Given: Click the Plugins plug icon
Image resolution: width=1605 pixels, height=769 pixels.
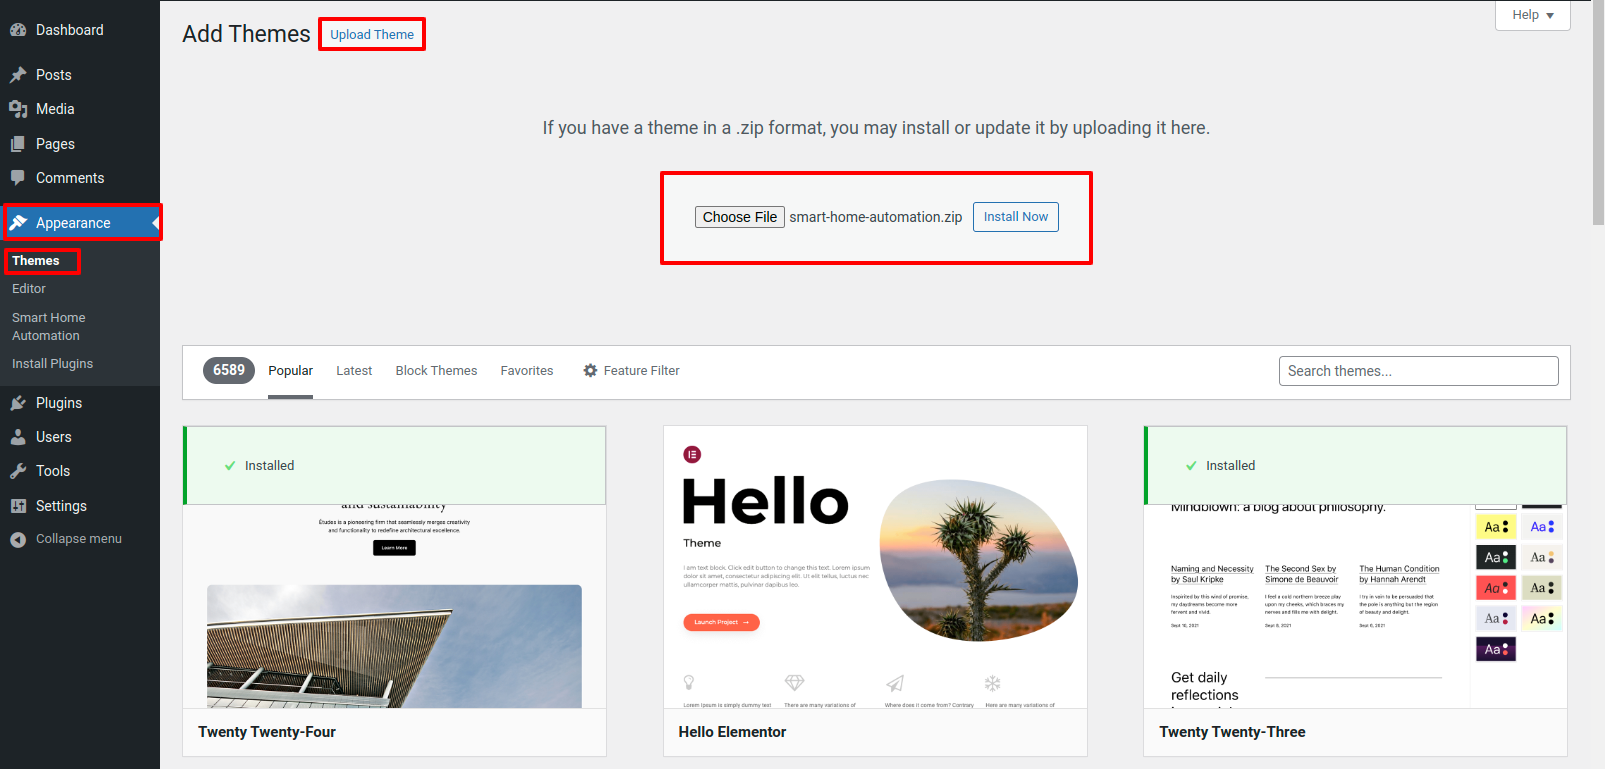Looking at the screenshot, I should [18, 403].
